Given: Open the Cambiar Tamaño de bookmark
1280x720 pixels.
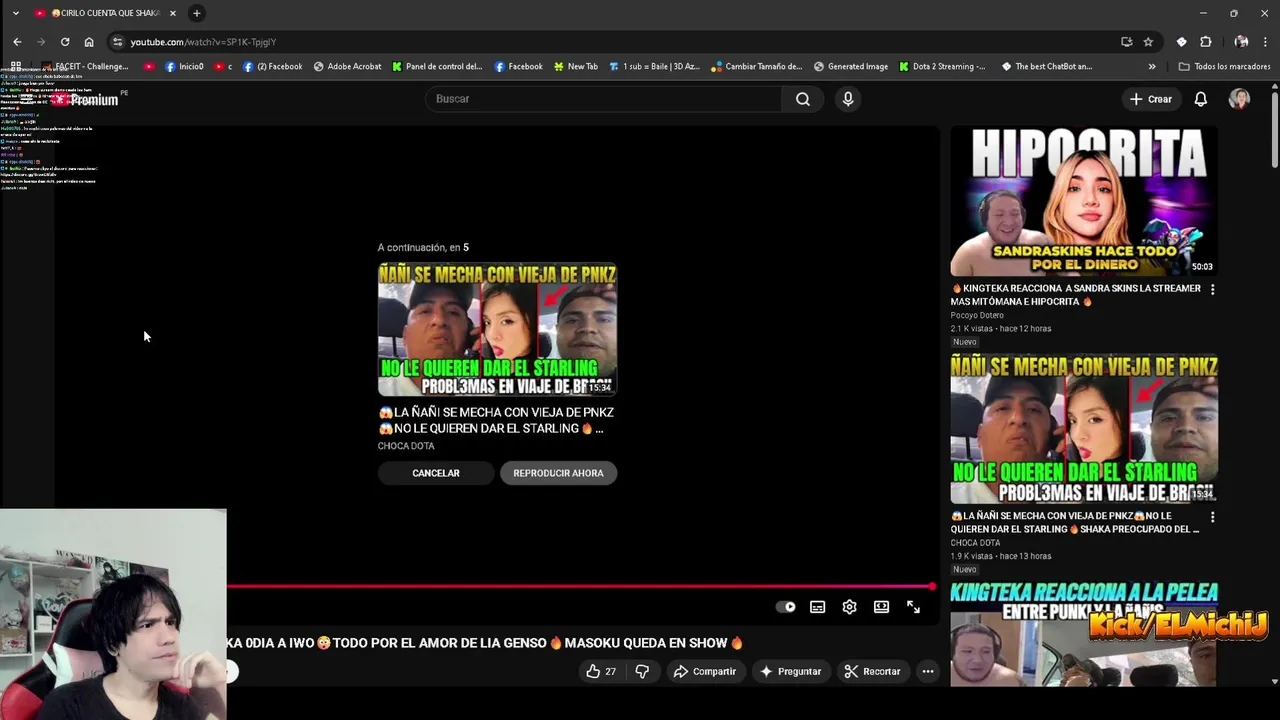Looking at the screenshot, I should 757,67.
